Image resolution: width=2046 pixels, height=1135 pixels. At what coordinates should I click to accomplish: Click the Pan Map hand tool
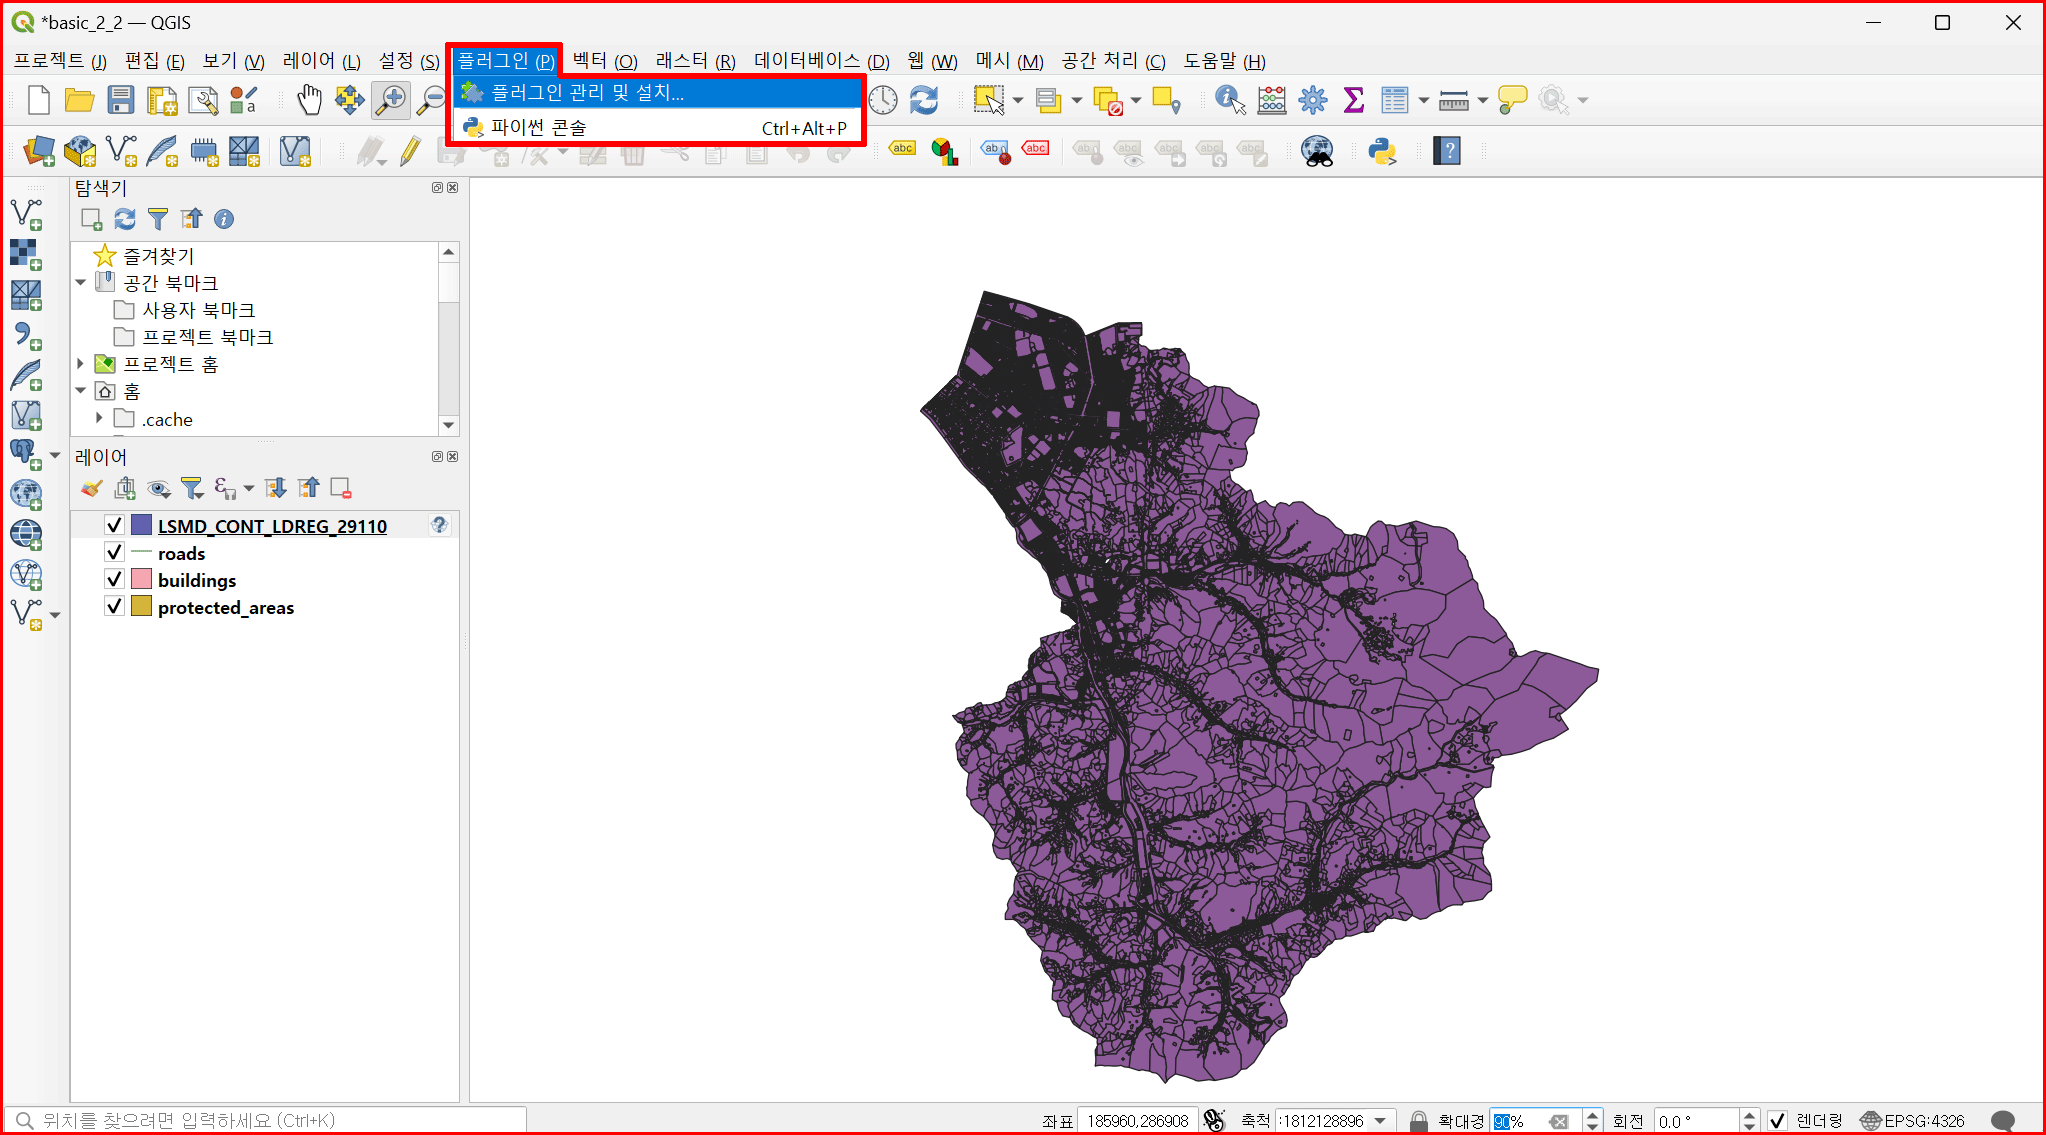[310, 100]
